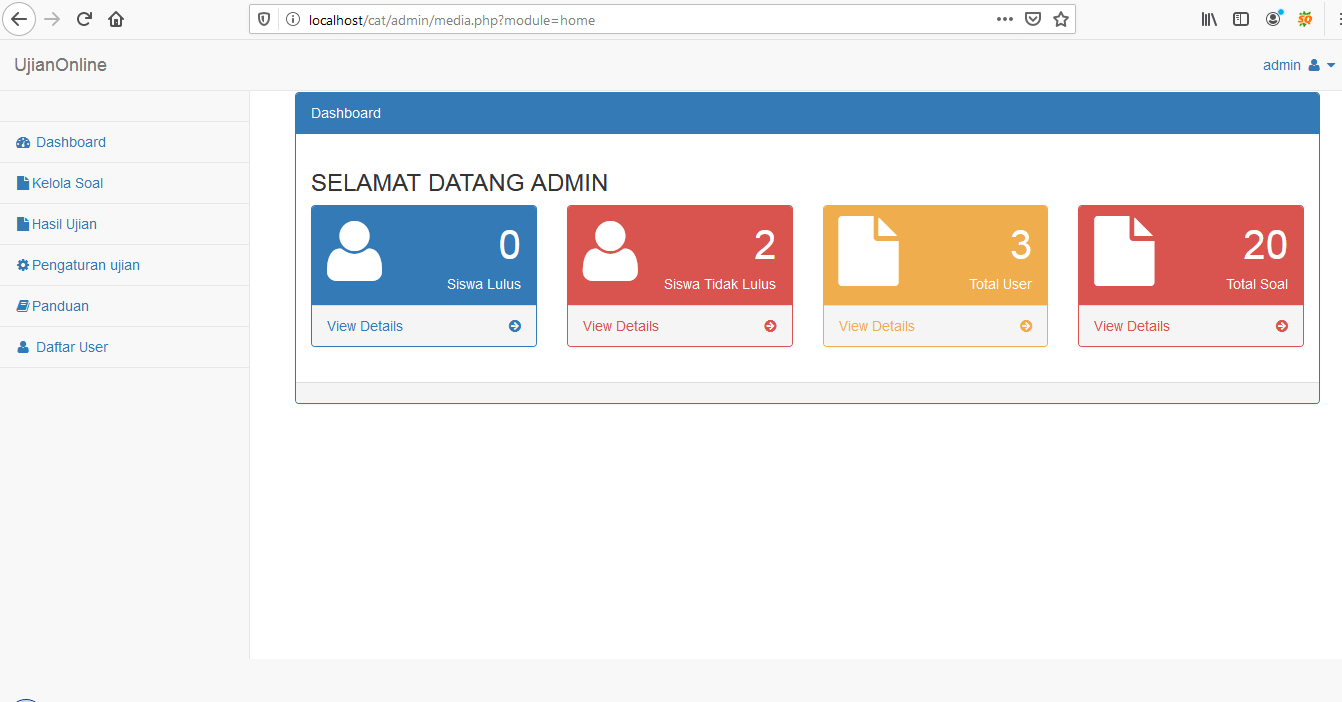The width and height of the screenshot is (1342, 702).
Task: Open the browser menu with three dots
Action: coord(1004,18)
